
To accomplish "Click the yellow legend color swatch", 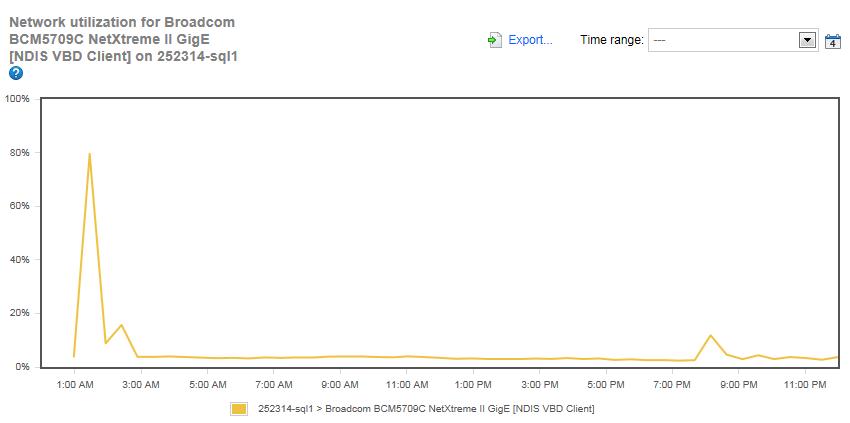I will click(239, 408).
